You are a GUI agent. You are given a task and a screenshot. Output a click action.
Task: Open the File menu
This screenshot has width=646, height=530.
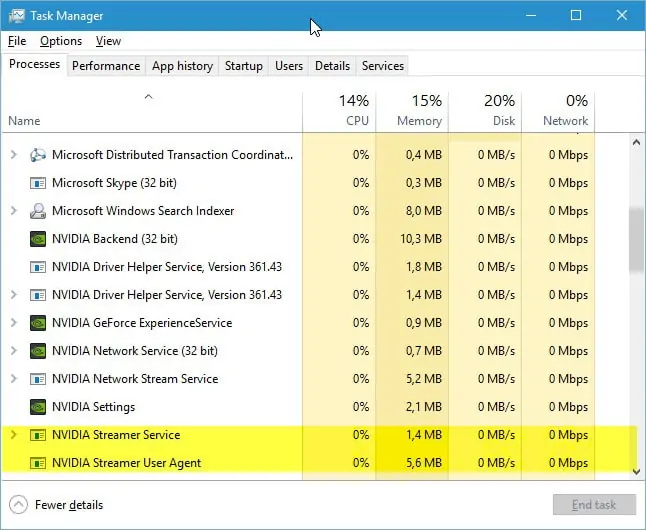(x=17, y=41)
